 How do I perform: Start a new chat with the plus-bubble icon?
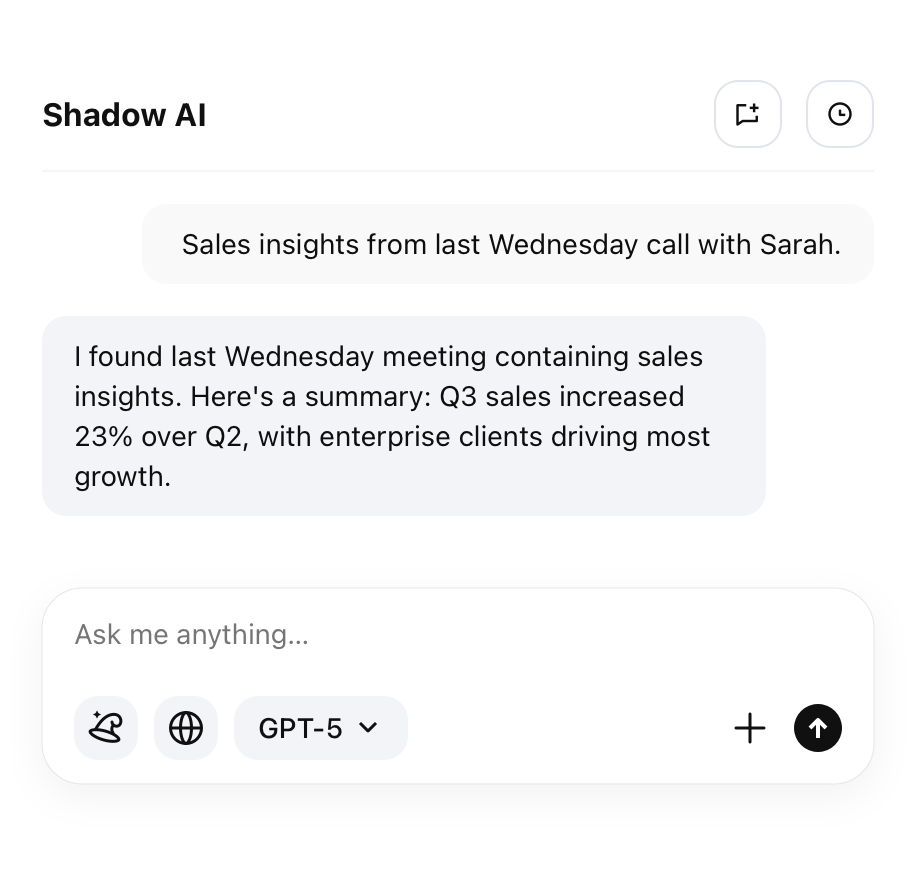[x=747, y=114]
